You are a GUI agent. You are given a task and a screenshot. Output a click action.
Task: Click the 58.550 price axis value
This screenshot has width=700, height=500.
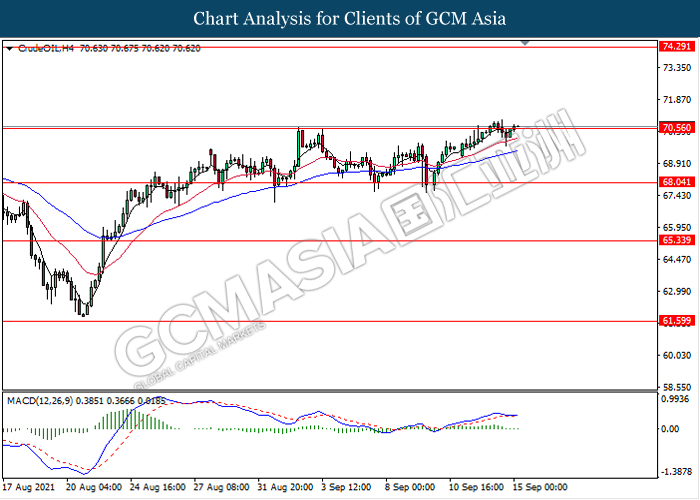point(677,388)
